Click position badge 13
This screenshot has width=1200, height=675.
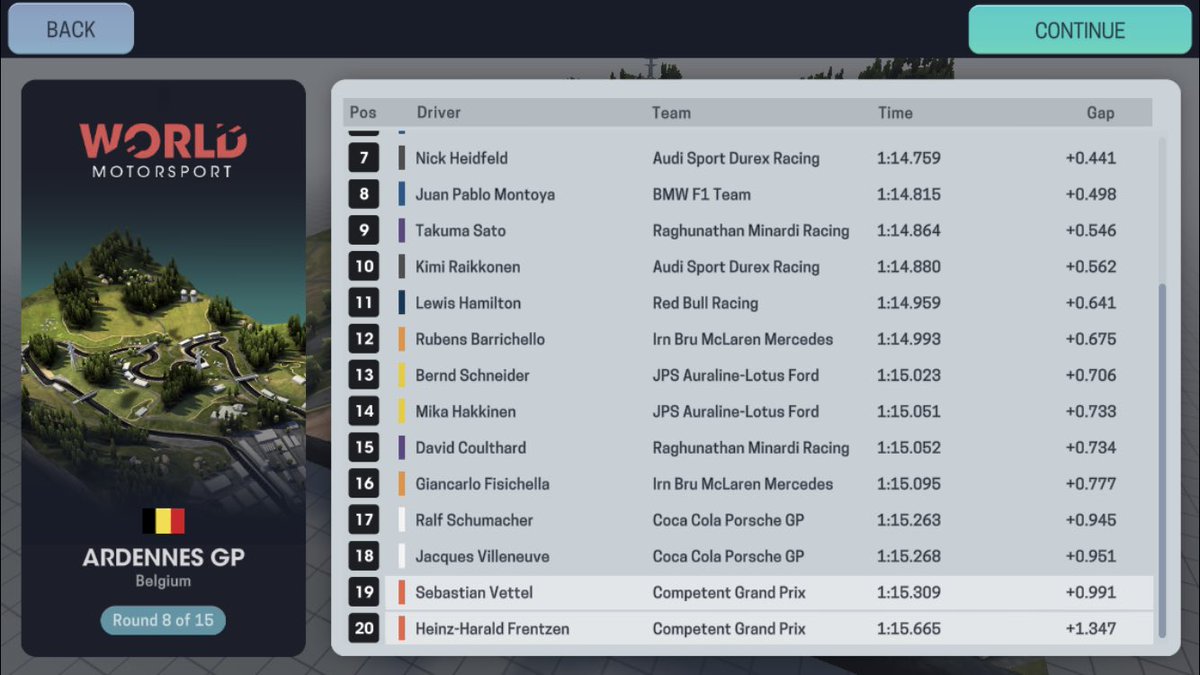pos(364,375)
